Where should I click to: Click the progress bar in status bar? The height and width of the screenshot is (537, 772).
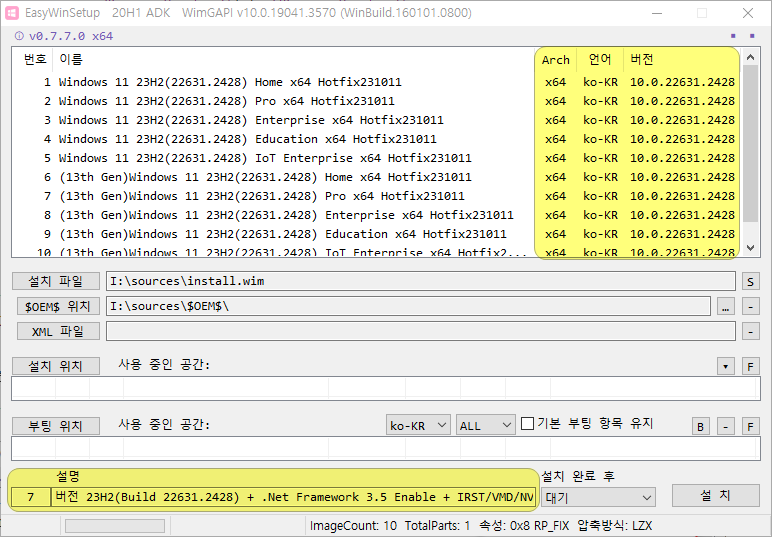(115, 526)
